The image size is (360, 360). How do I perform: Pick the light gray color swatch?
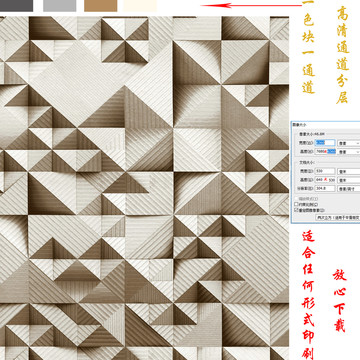(59, 6)
